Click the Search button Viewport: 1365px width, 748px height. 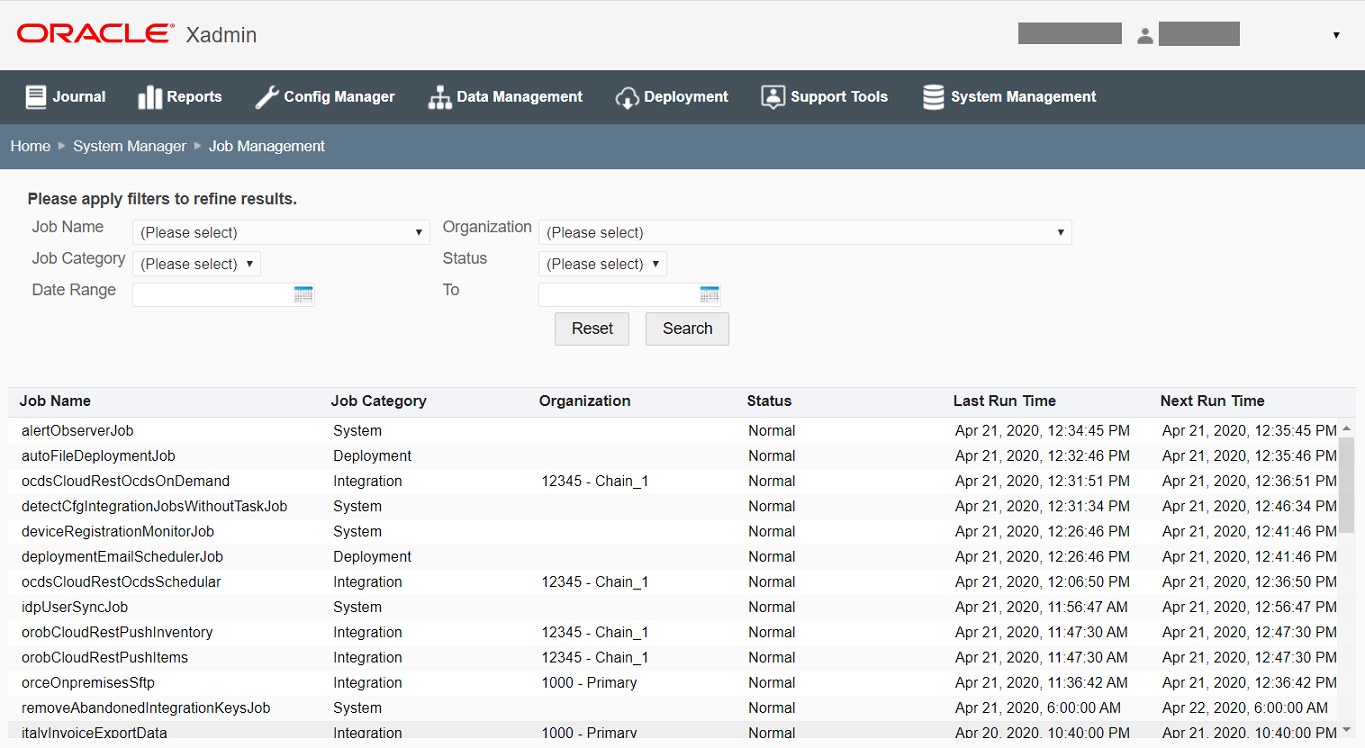point(687,328)
